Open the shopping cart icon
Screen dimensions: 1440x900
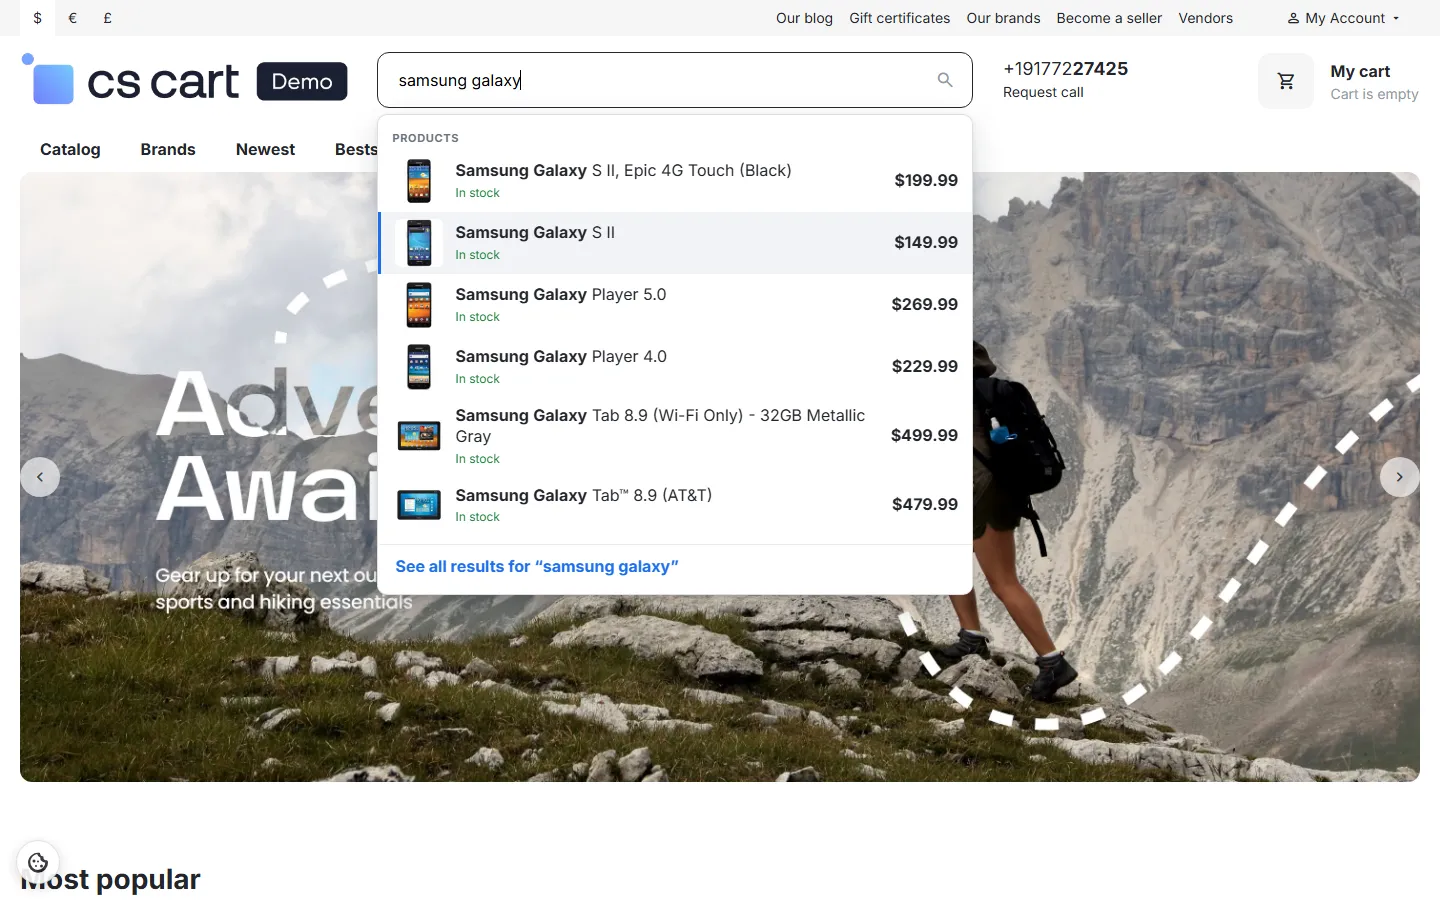tap(1286, 81)
